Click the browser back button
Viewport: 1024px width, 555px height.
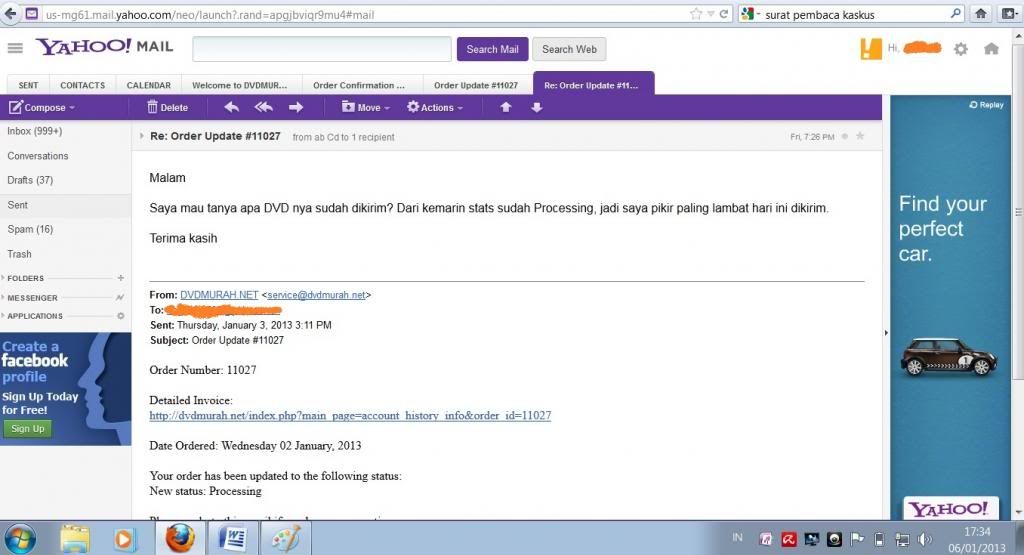click(9, 14)
